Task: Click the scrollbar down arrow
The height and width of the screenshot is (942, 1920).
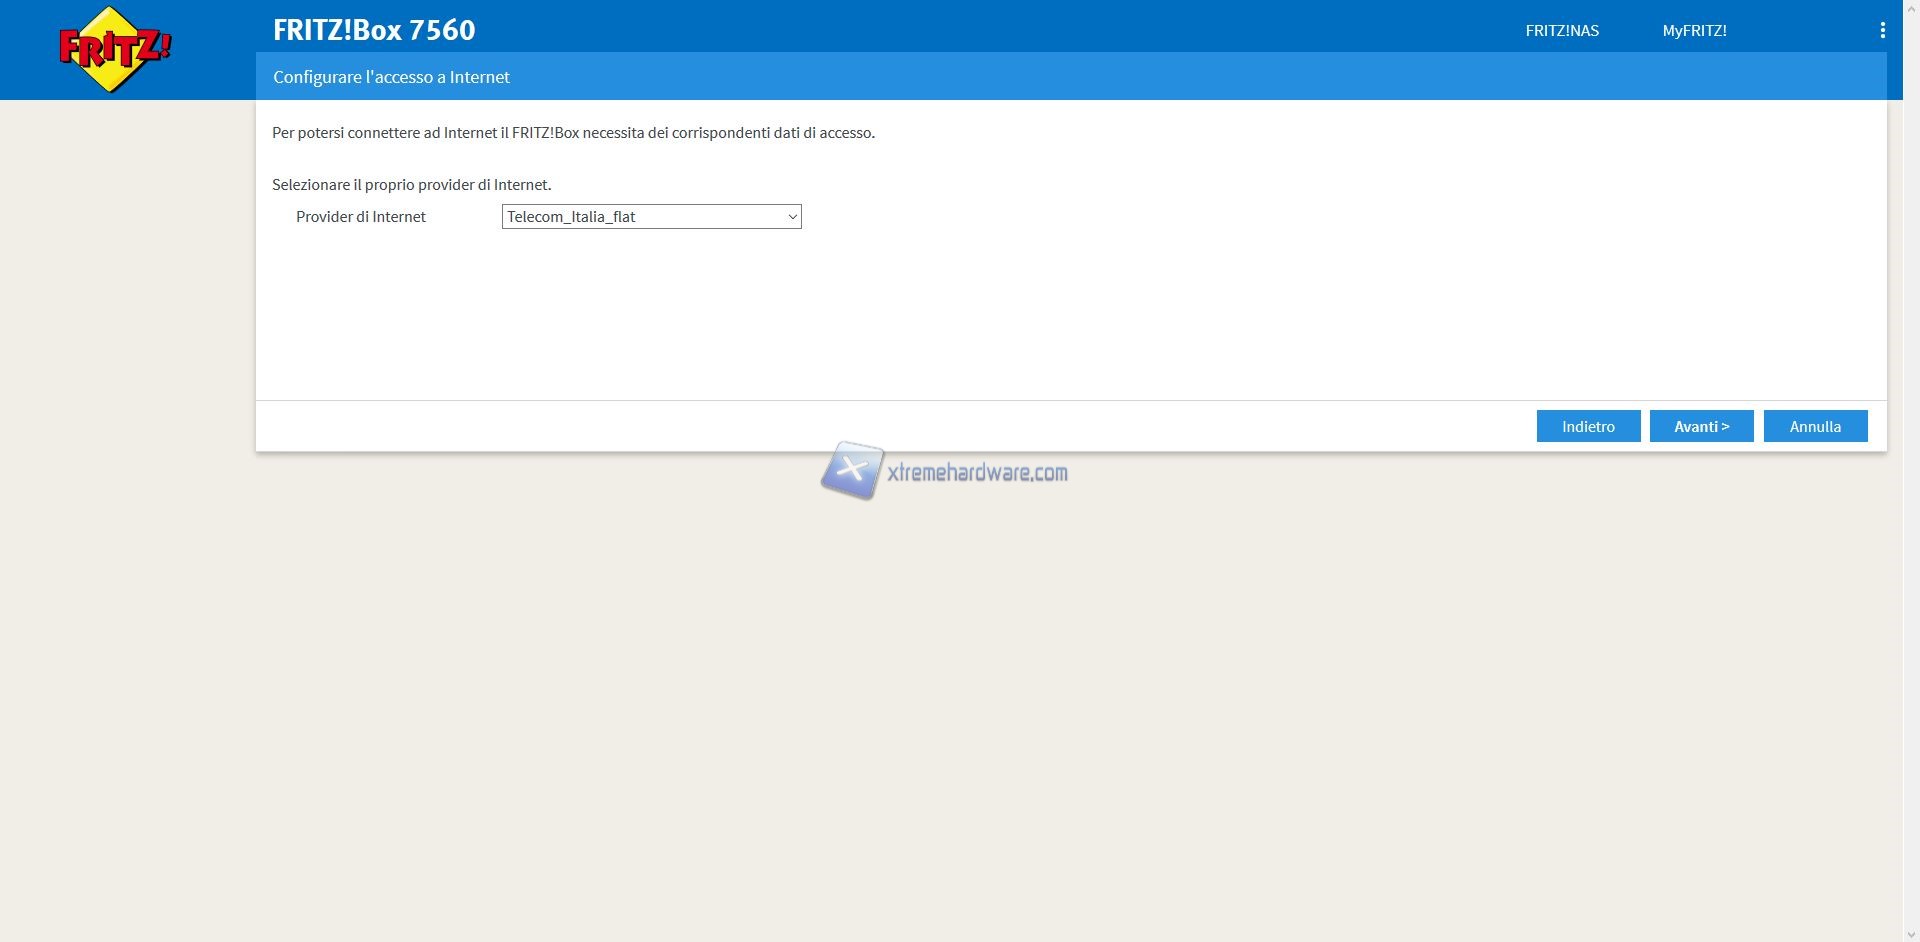Action: click(1910, 933)
